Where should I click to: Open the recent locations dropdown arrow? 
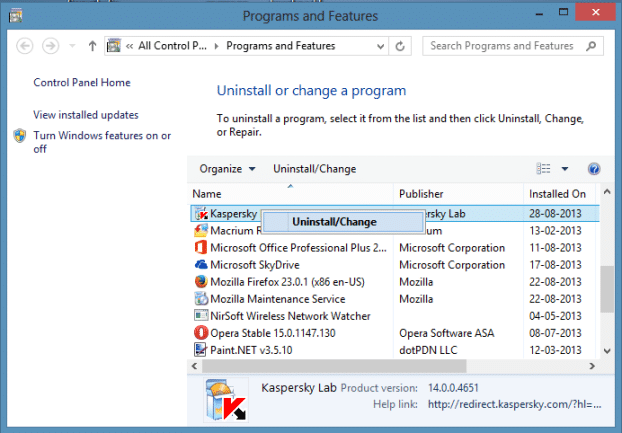coord(72,46)
